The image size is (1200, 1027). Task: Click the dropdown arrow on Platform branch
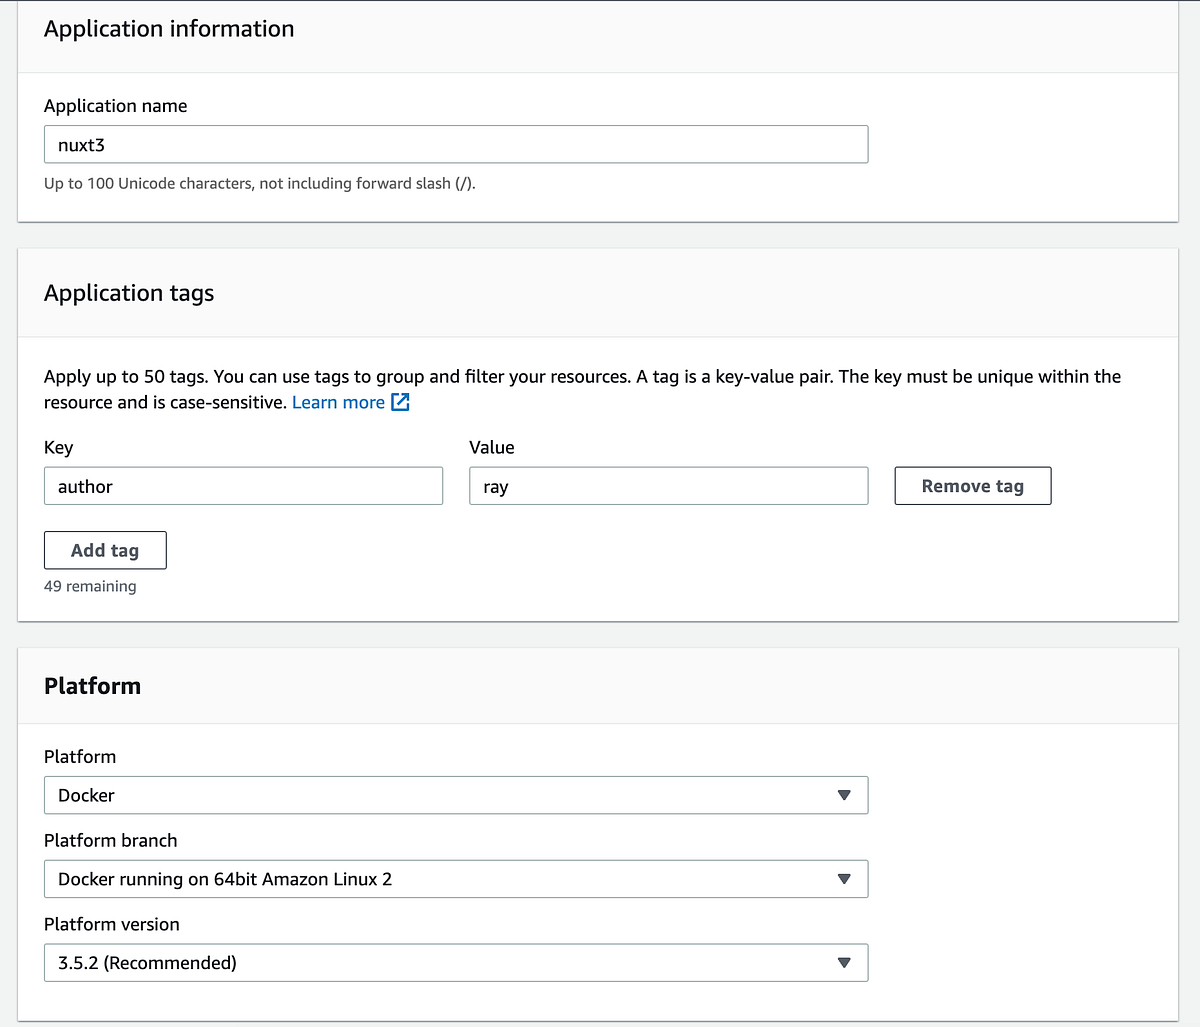(x=845, y=879)
